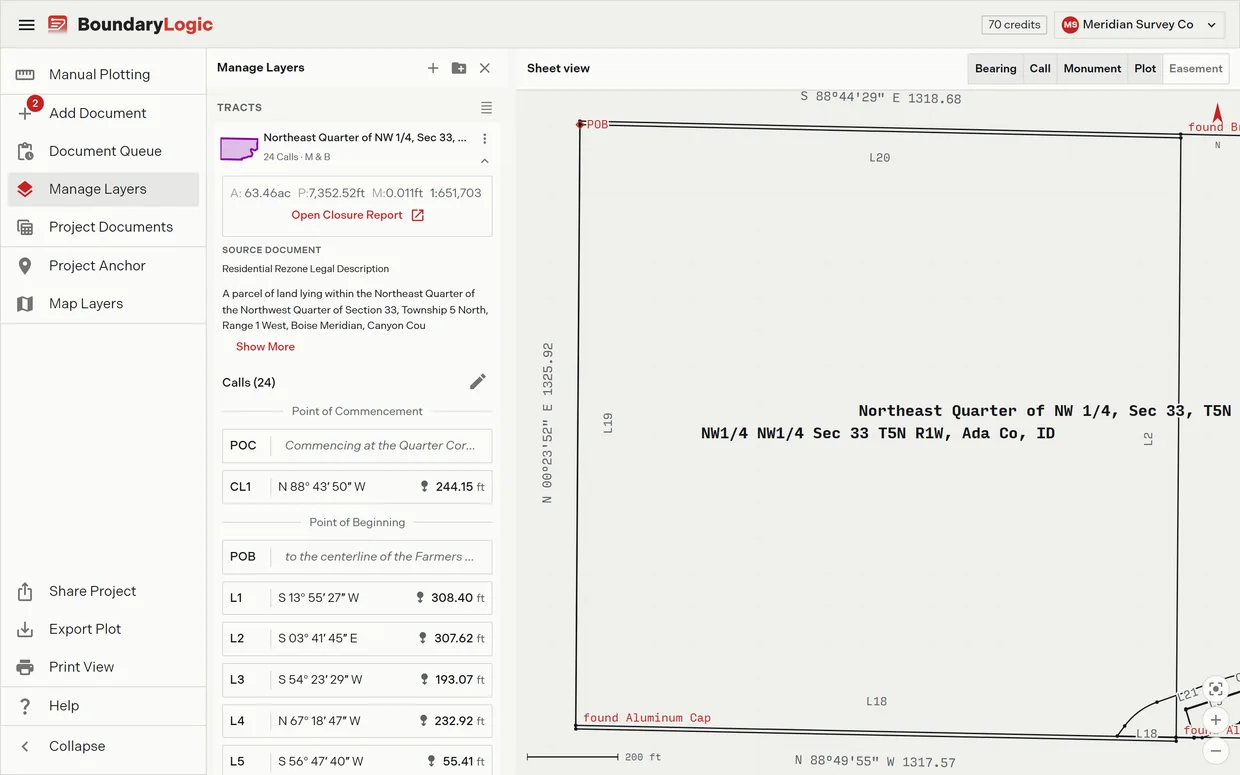
Task: Click monument pin icon on CL1 row
Action: (x=425, y=487)
